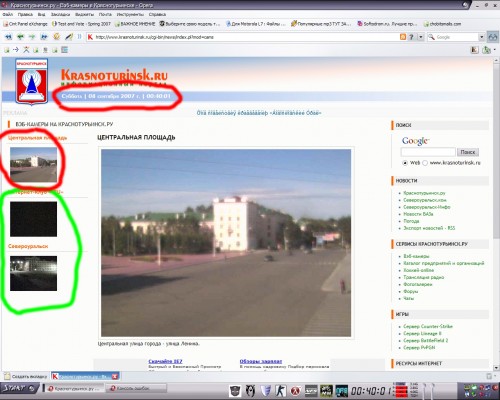Open the Test and Vote - Spring 2007 bookmark
The width and height of the screenshot is (500, 400).
tap(81, 24)
